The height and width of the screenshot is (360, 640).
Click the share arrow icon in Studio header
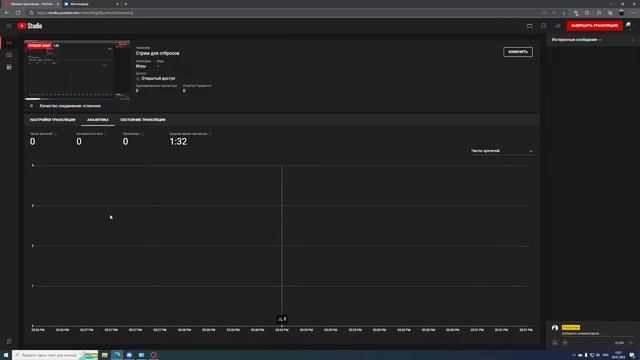click(557, 26)
